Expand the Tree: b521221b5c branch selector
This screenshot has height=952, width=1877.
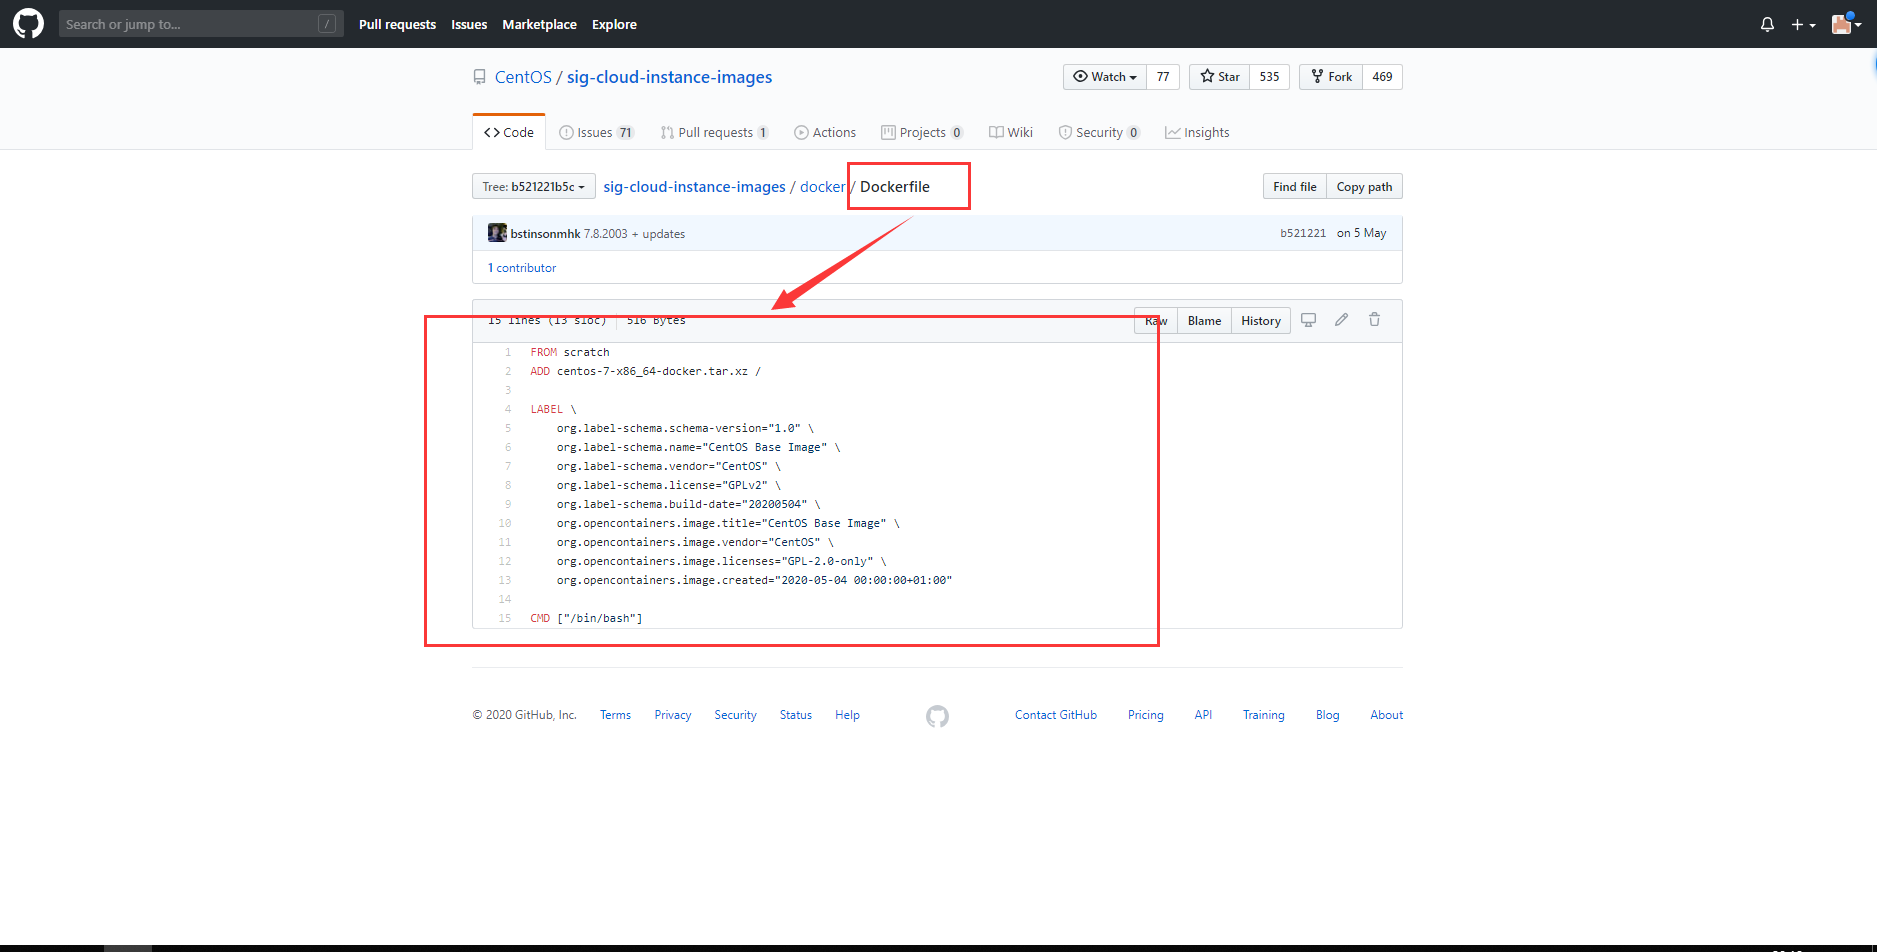[533, 186]
